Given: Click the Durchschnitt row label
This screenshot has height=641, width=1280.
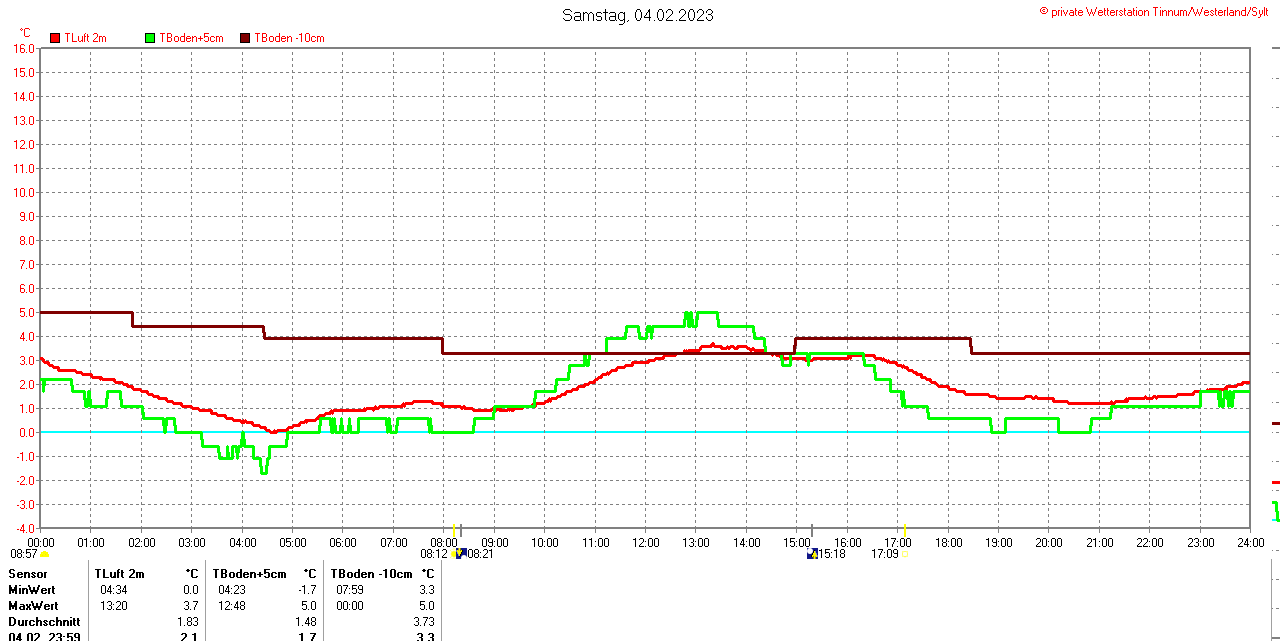Looking at the screenshot, I should 44,622.
